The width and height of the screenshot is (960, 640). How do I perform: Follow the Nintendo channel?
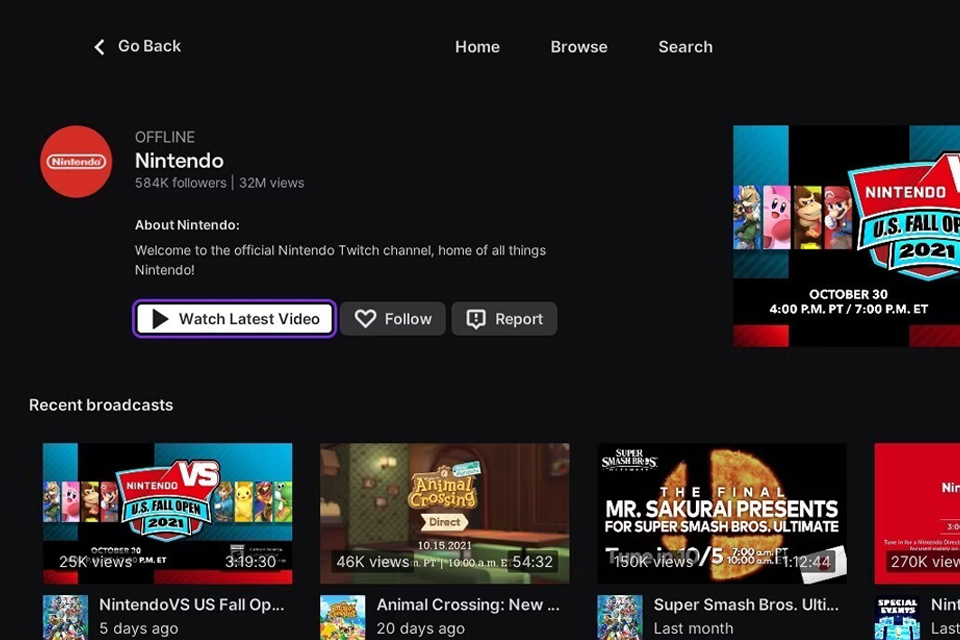393,318
